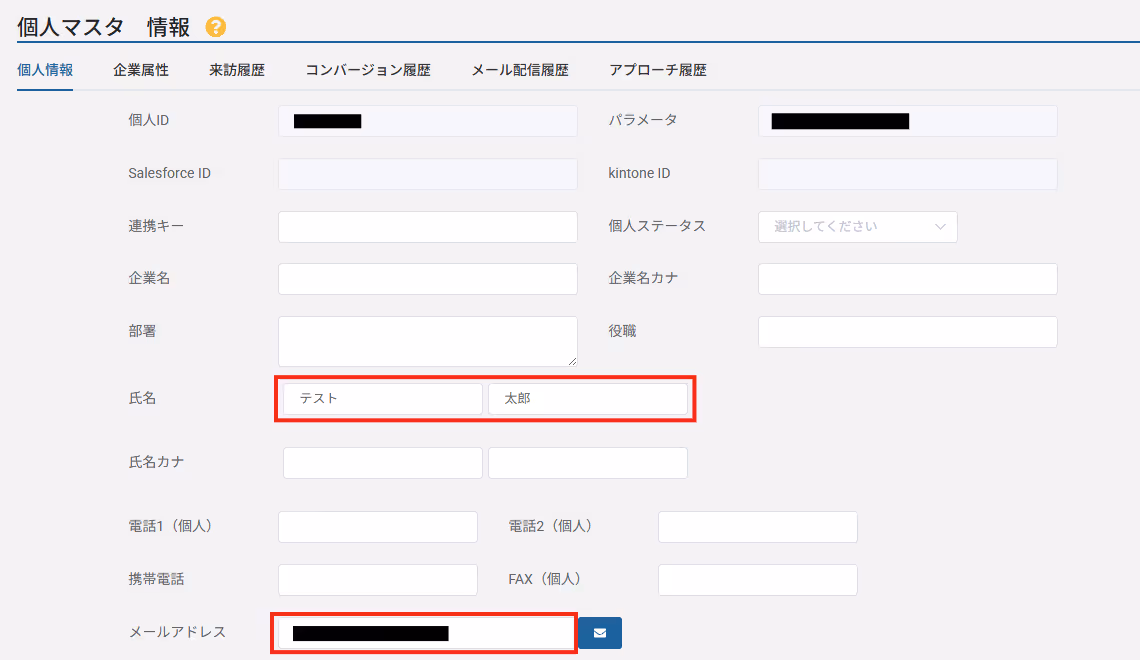Click the first 氏名カナ input box
This screenshot has height=660, width=1140.
click(382, 463)
